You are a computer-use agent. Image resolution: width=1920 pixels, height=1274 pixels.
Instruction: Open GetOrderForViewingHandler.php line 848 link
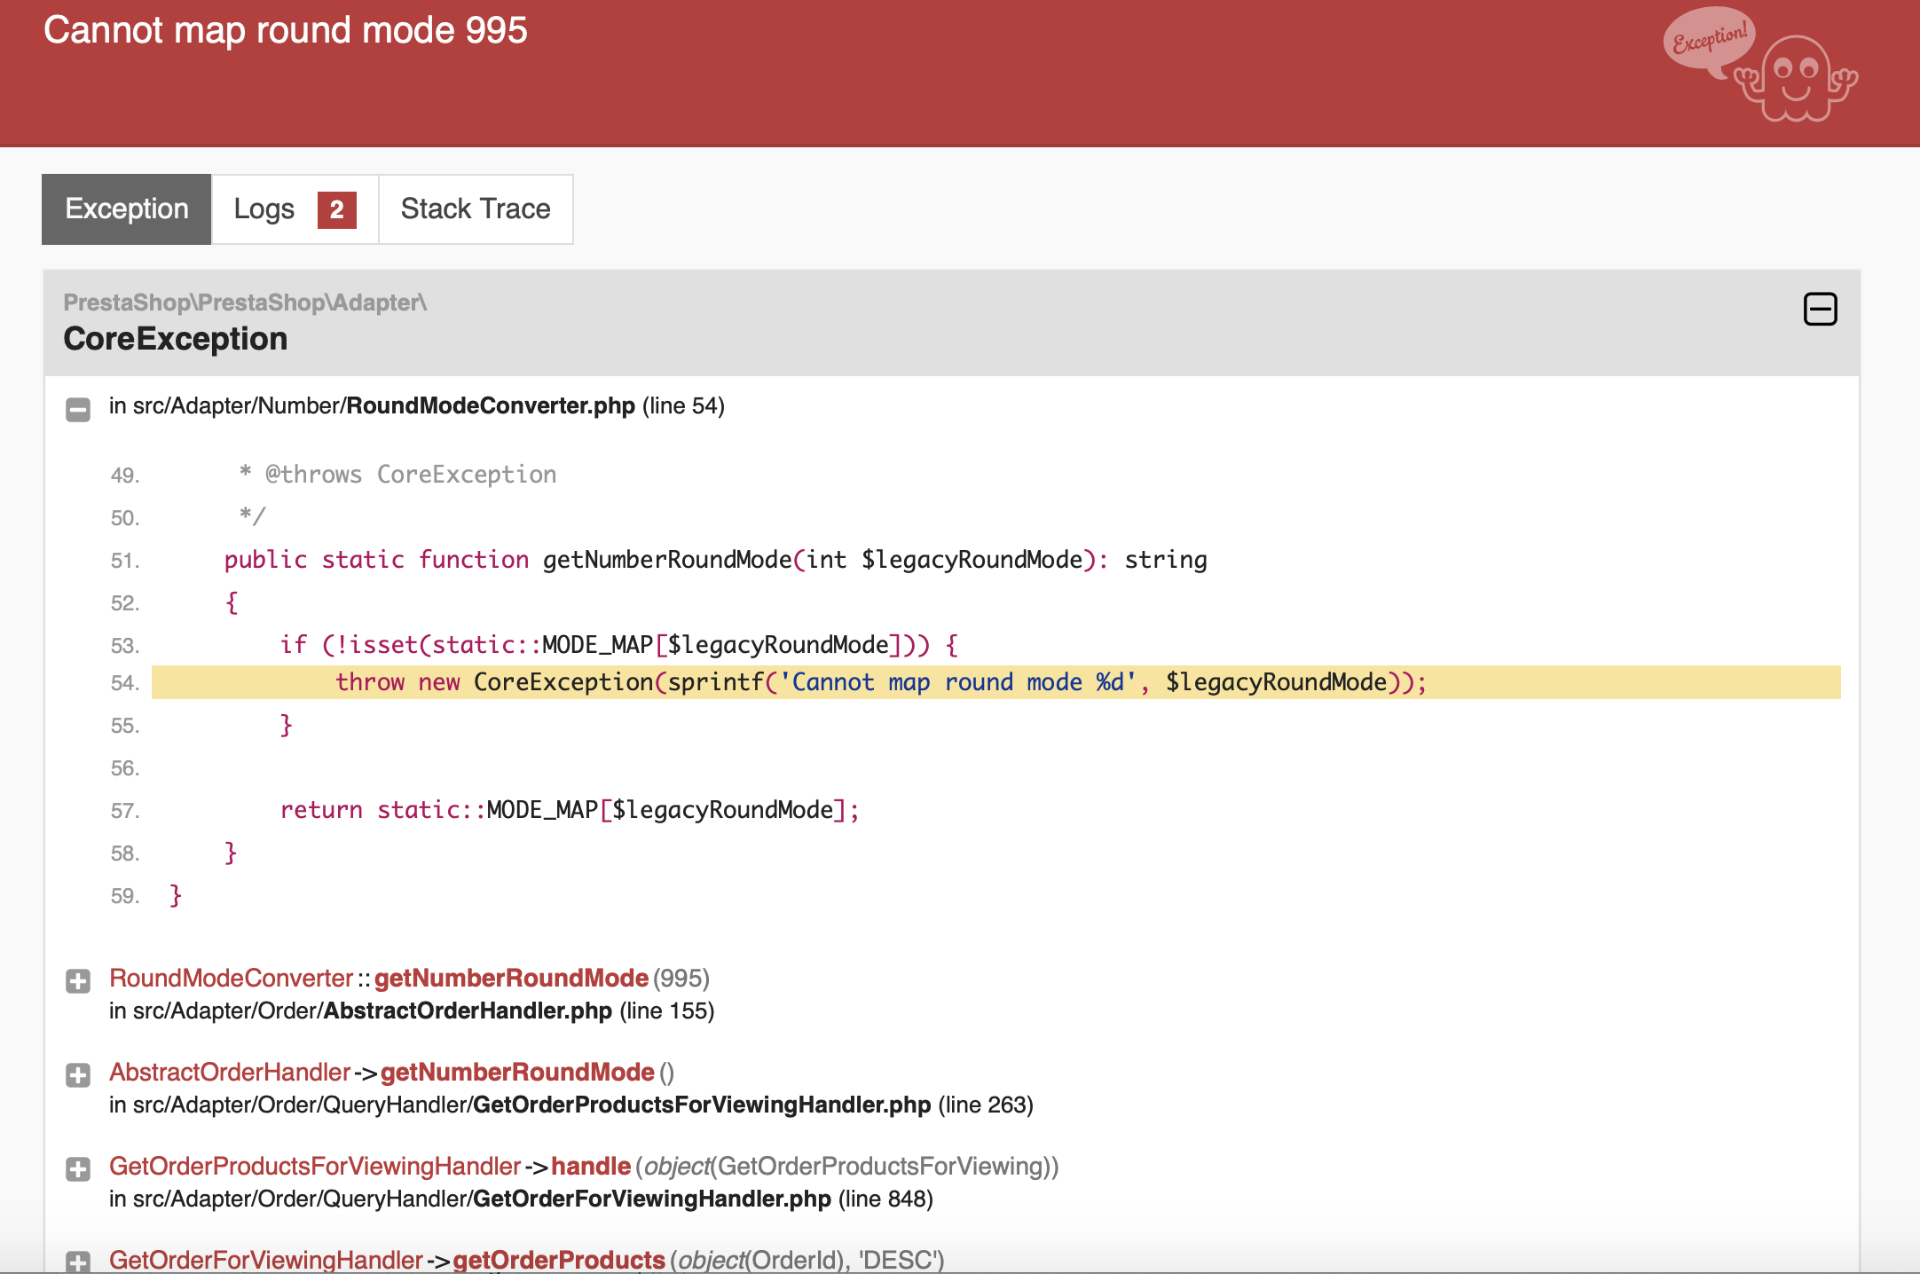651,1199
